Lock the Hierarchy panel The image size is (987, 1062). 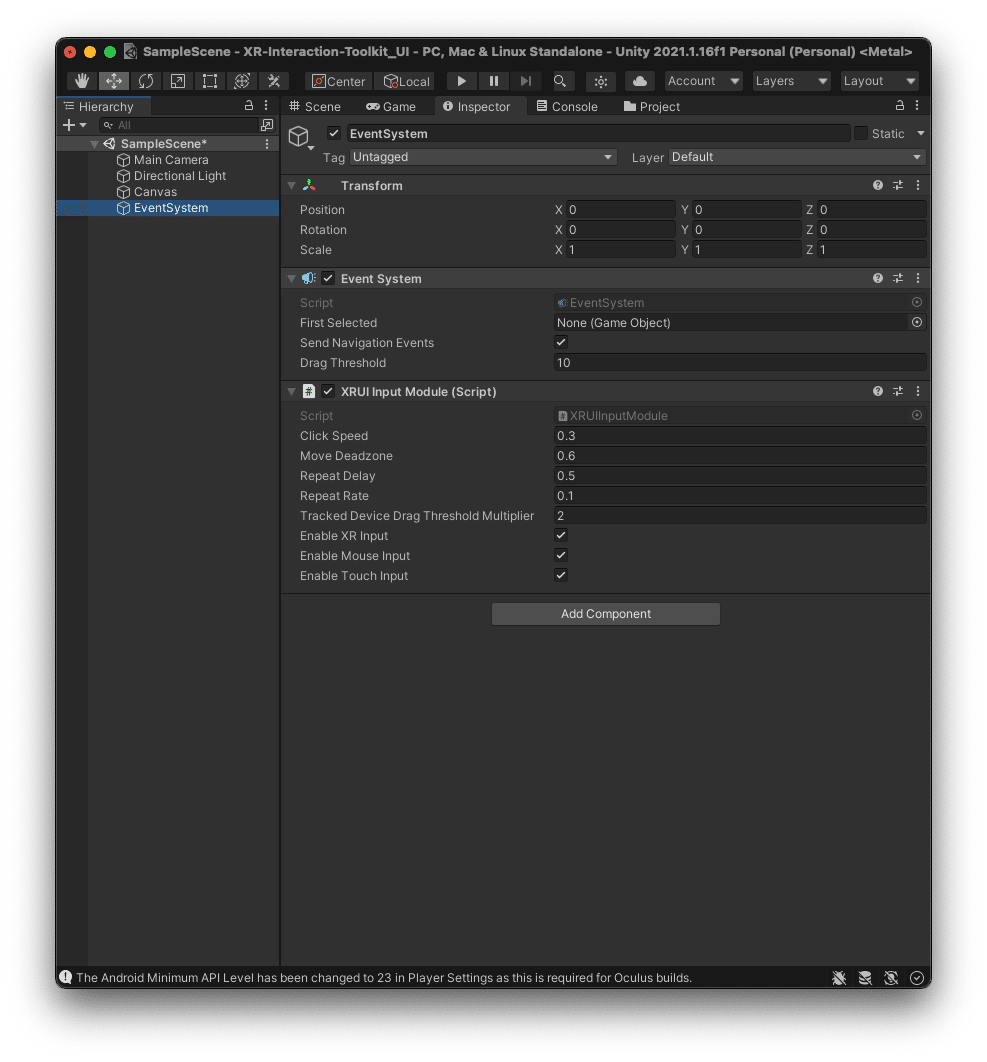coord(249,106)
